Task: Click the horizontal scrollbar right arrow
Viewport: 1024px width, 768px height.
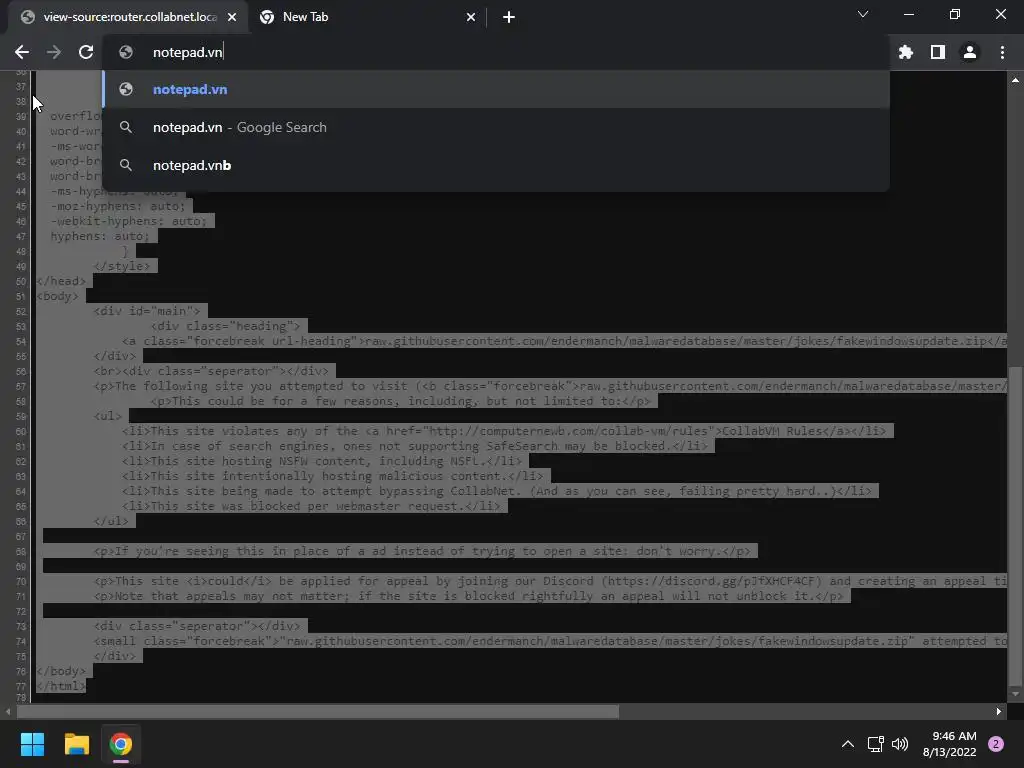Action: click(999, 711)
